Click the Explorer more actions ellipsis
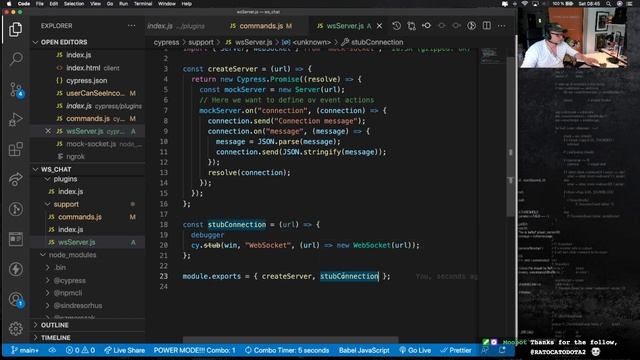 pyautogui.click(x=131, y=26)
